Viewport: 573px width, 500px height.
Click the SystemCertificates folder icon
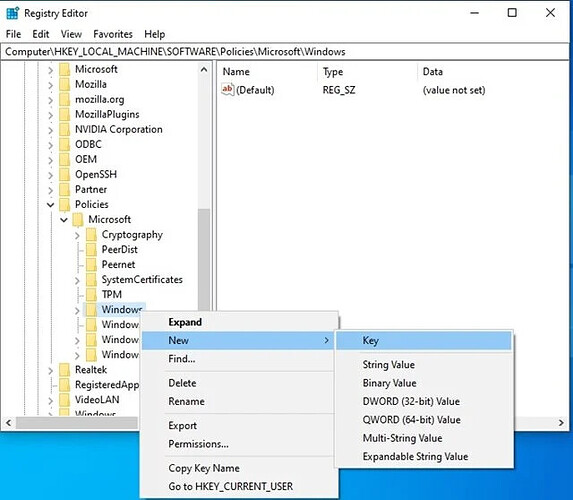91,280
